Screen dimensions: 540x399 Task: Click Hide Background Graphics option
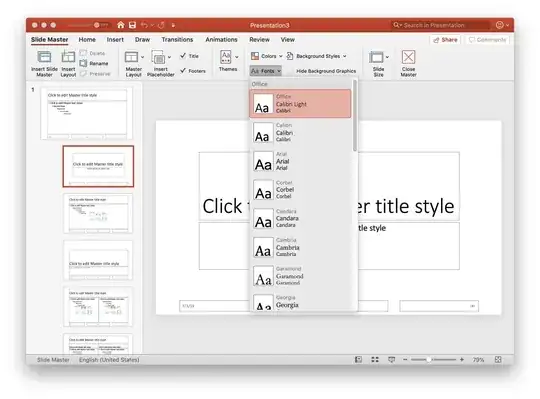(326, 71)
